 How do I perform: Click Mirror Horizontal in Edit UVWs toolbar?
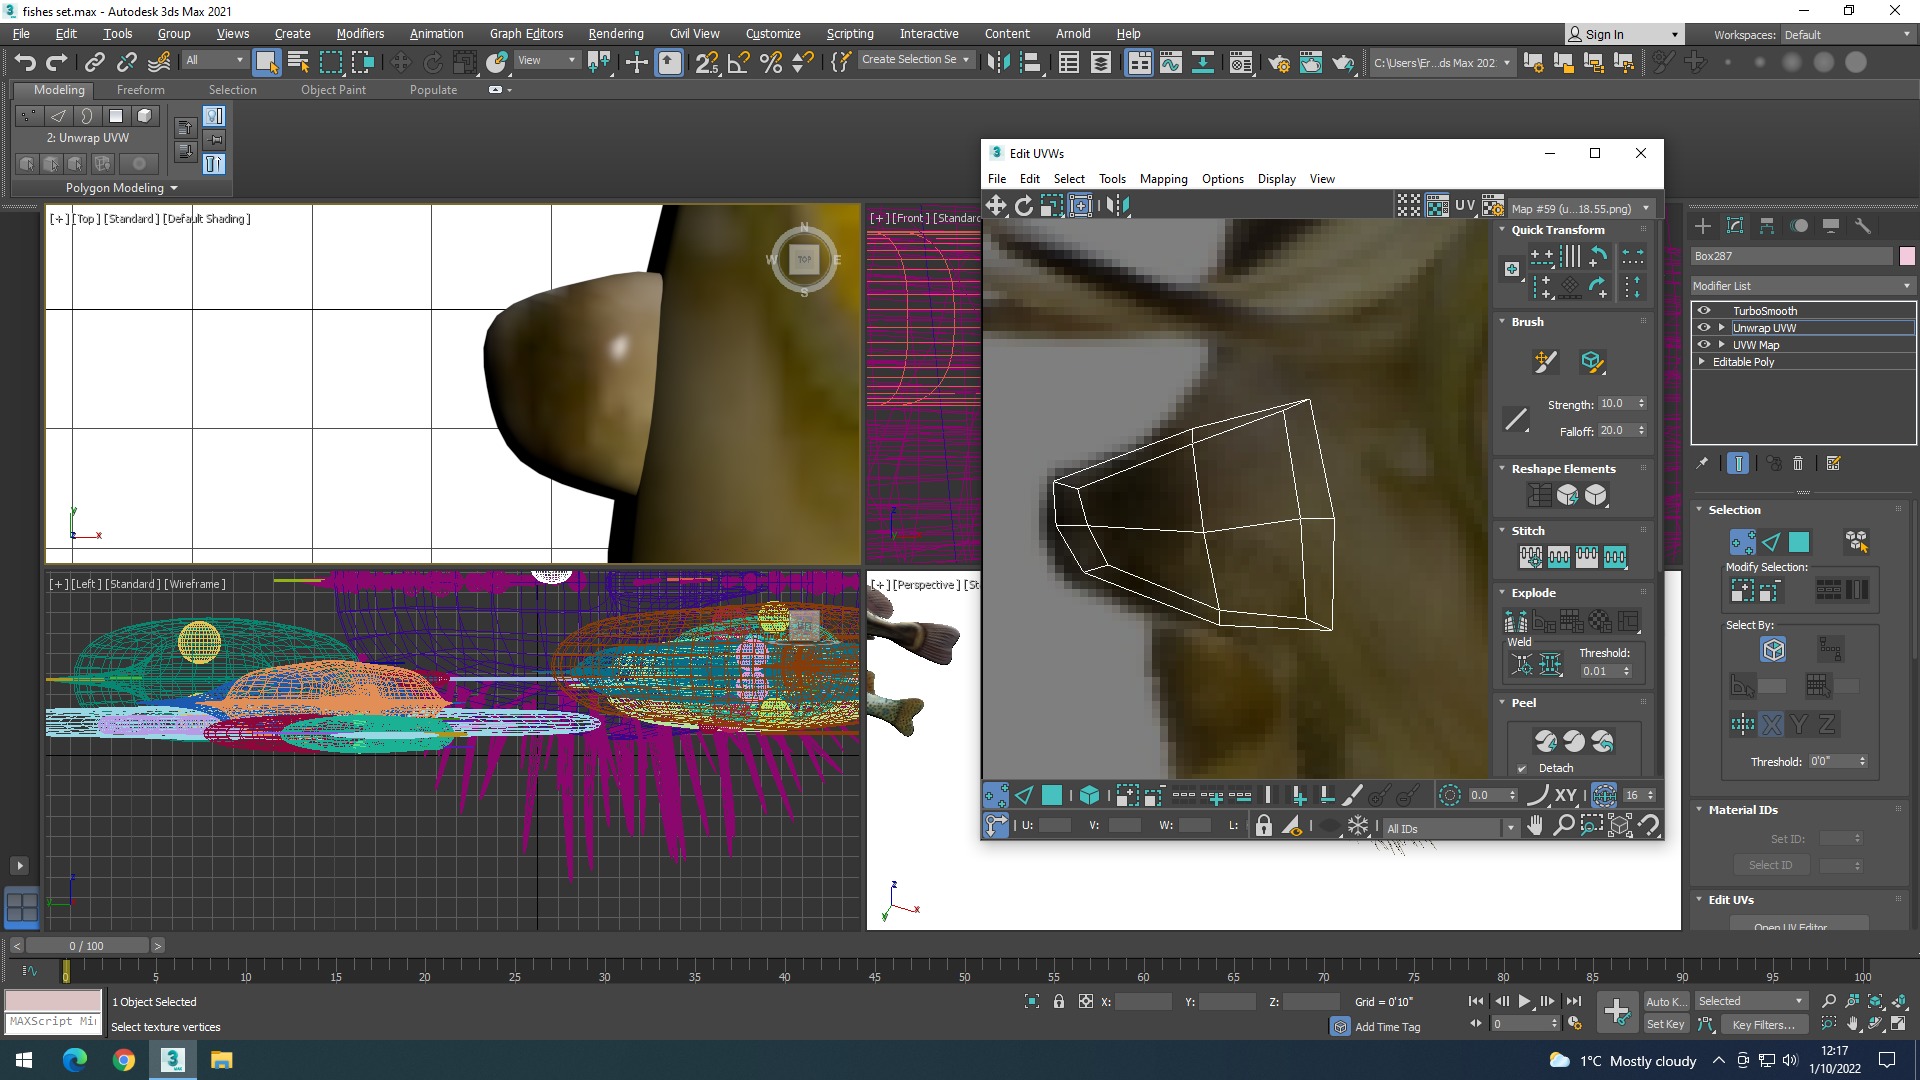click(x=1118, y=206)
